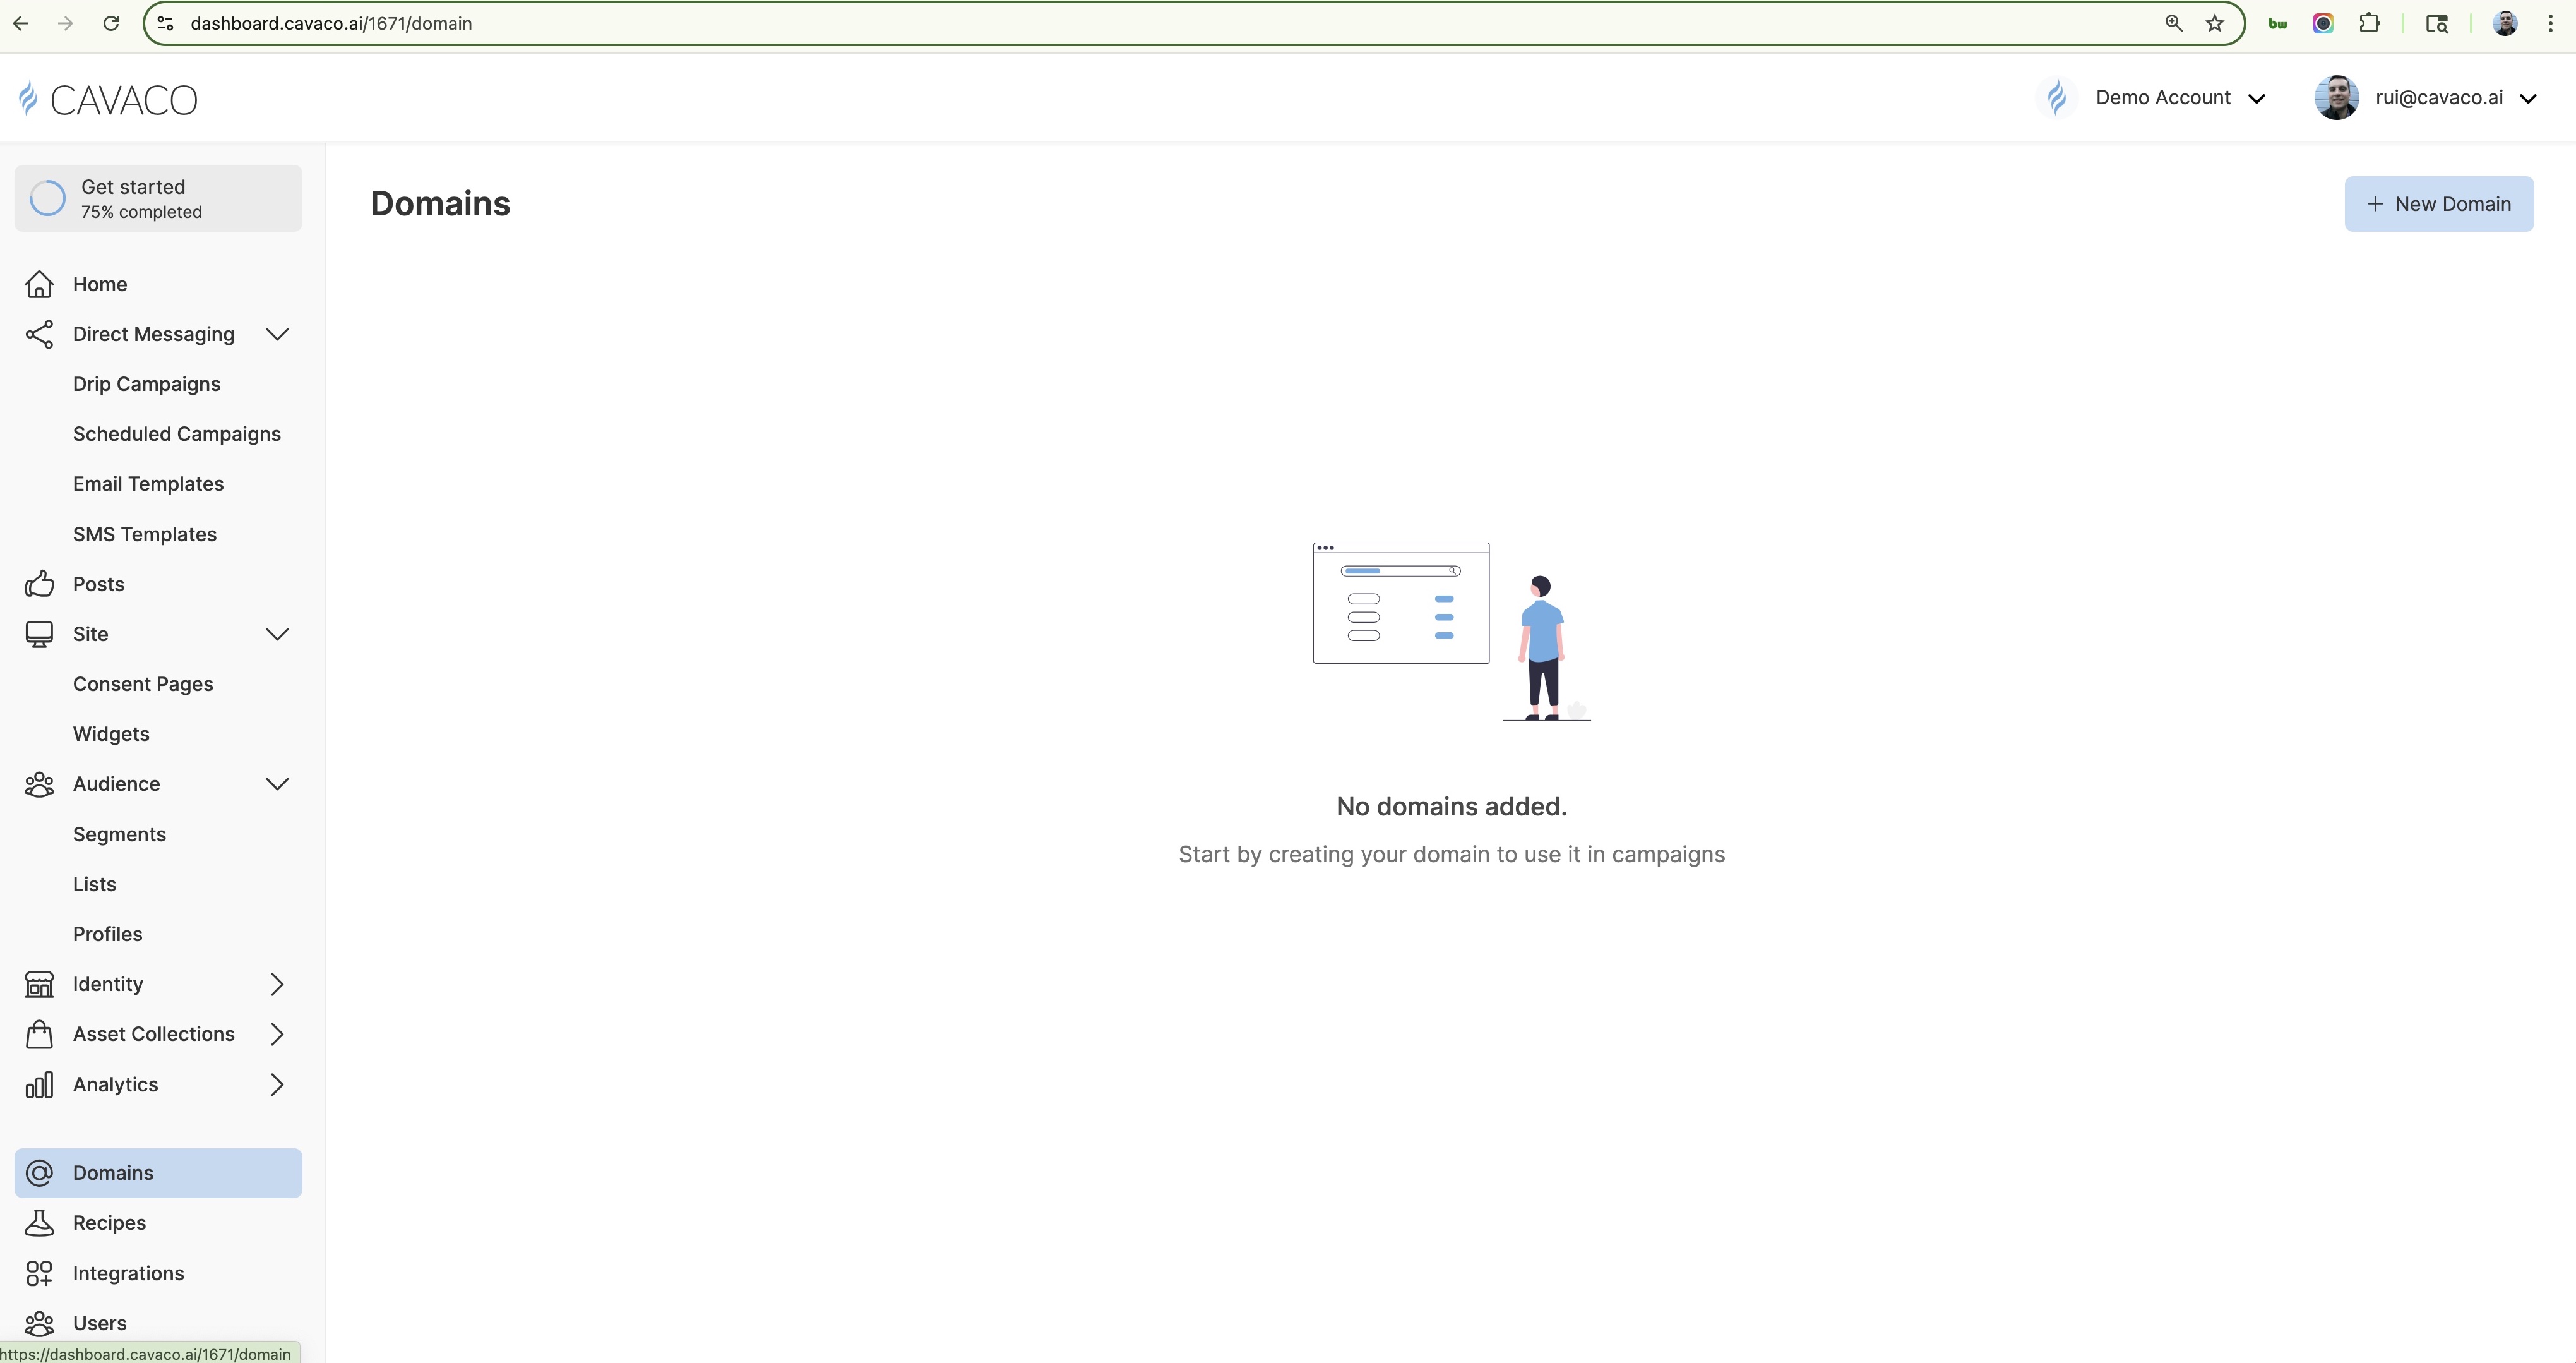Reload the page with refresh icon
The width and height of the screenshot is (2576, 1363).
(111, 23)
